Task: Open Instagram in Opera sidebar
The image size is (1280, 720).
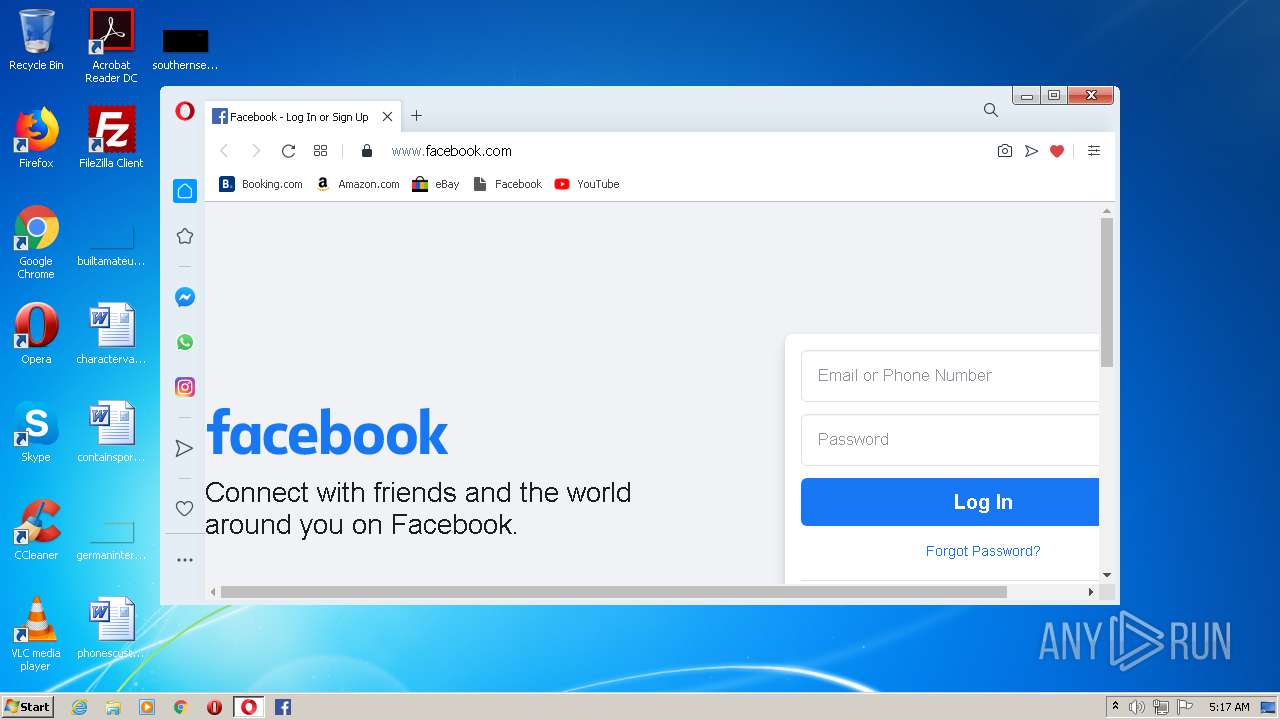Action: pyautogui.click(x=185, y=387)
